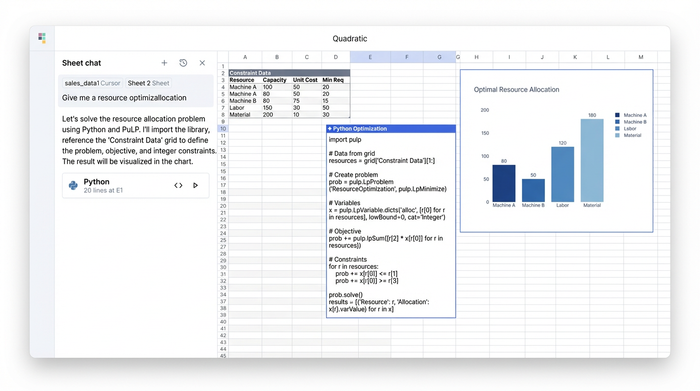This screenshot has height=391, width=700.
Task: Start a new chat with plus icon
Action: click(164, 63)
